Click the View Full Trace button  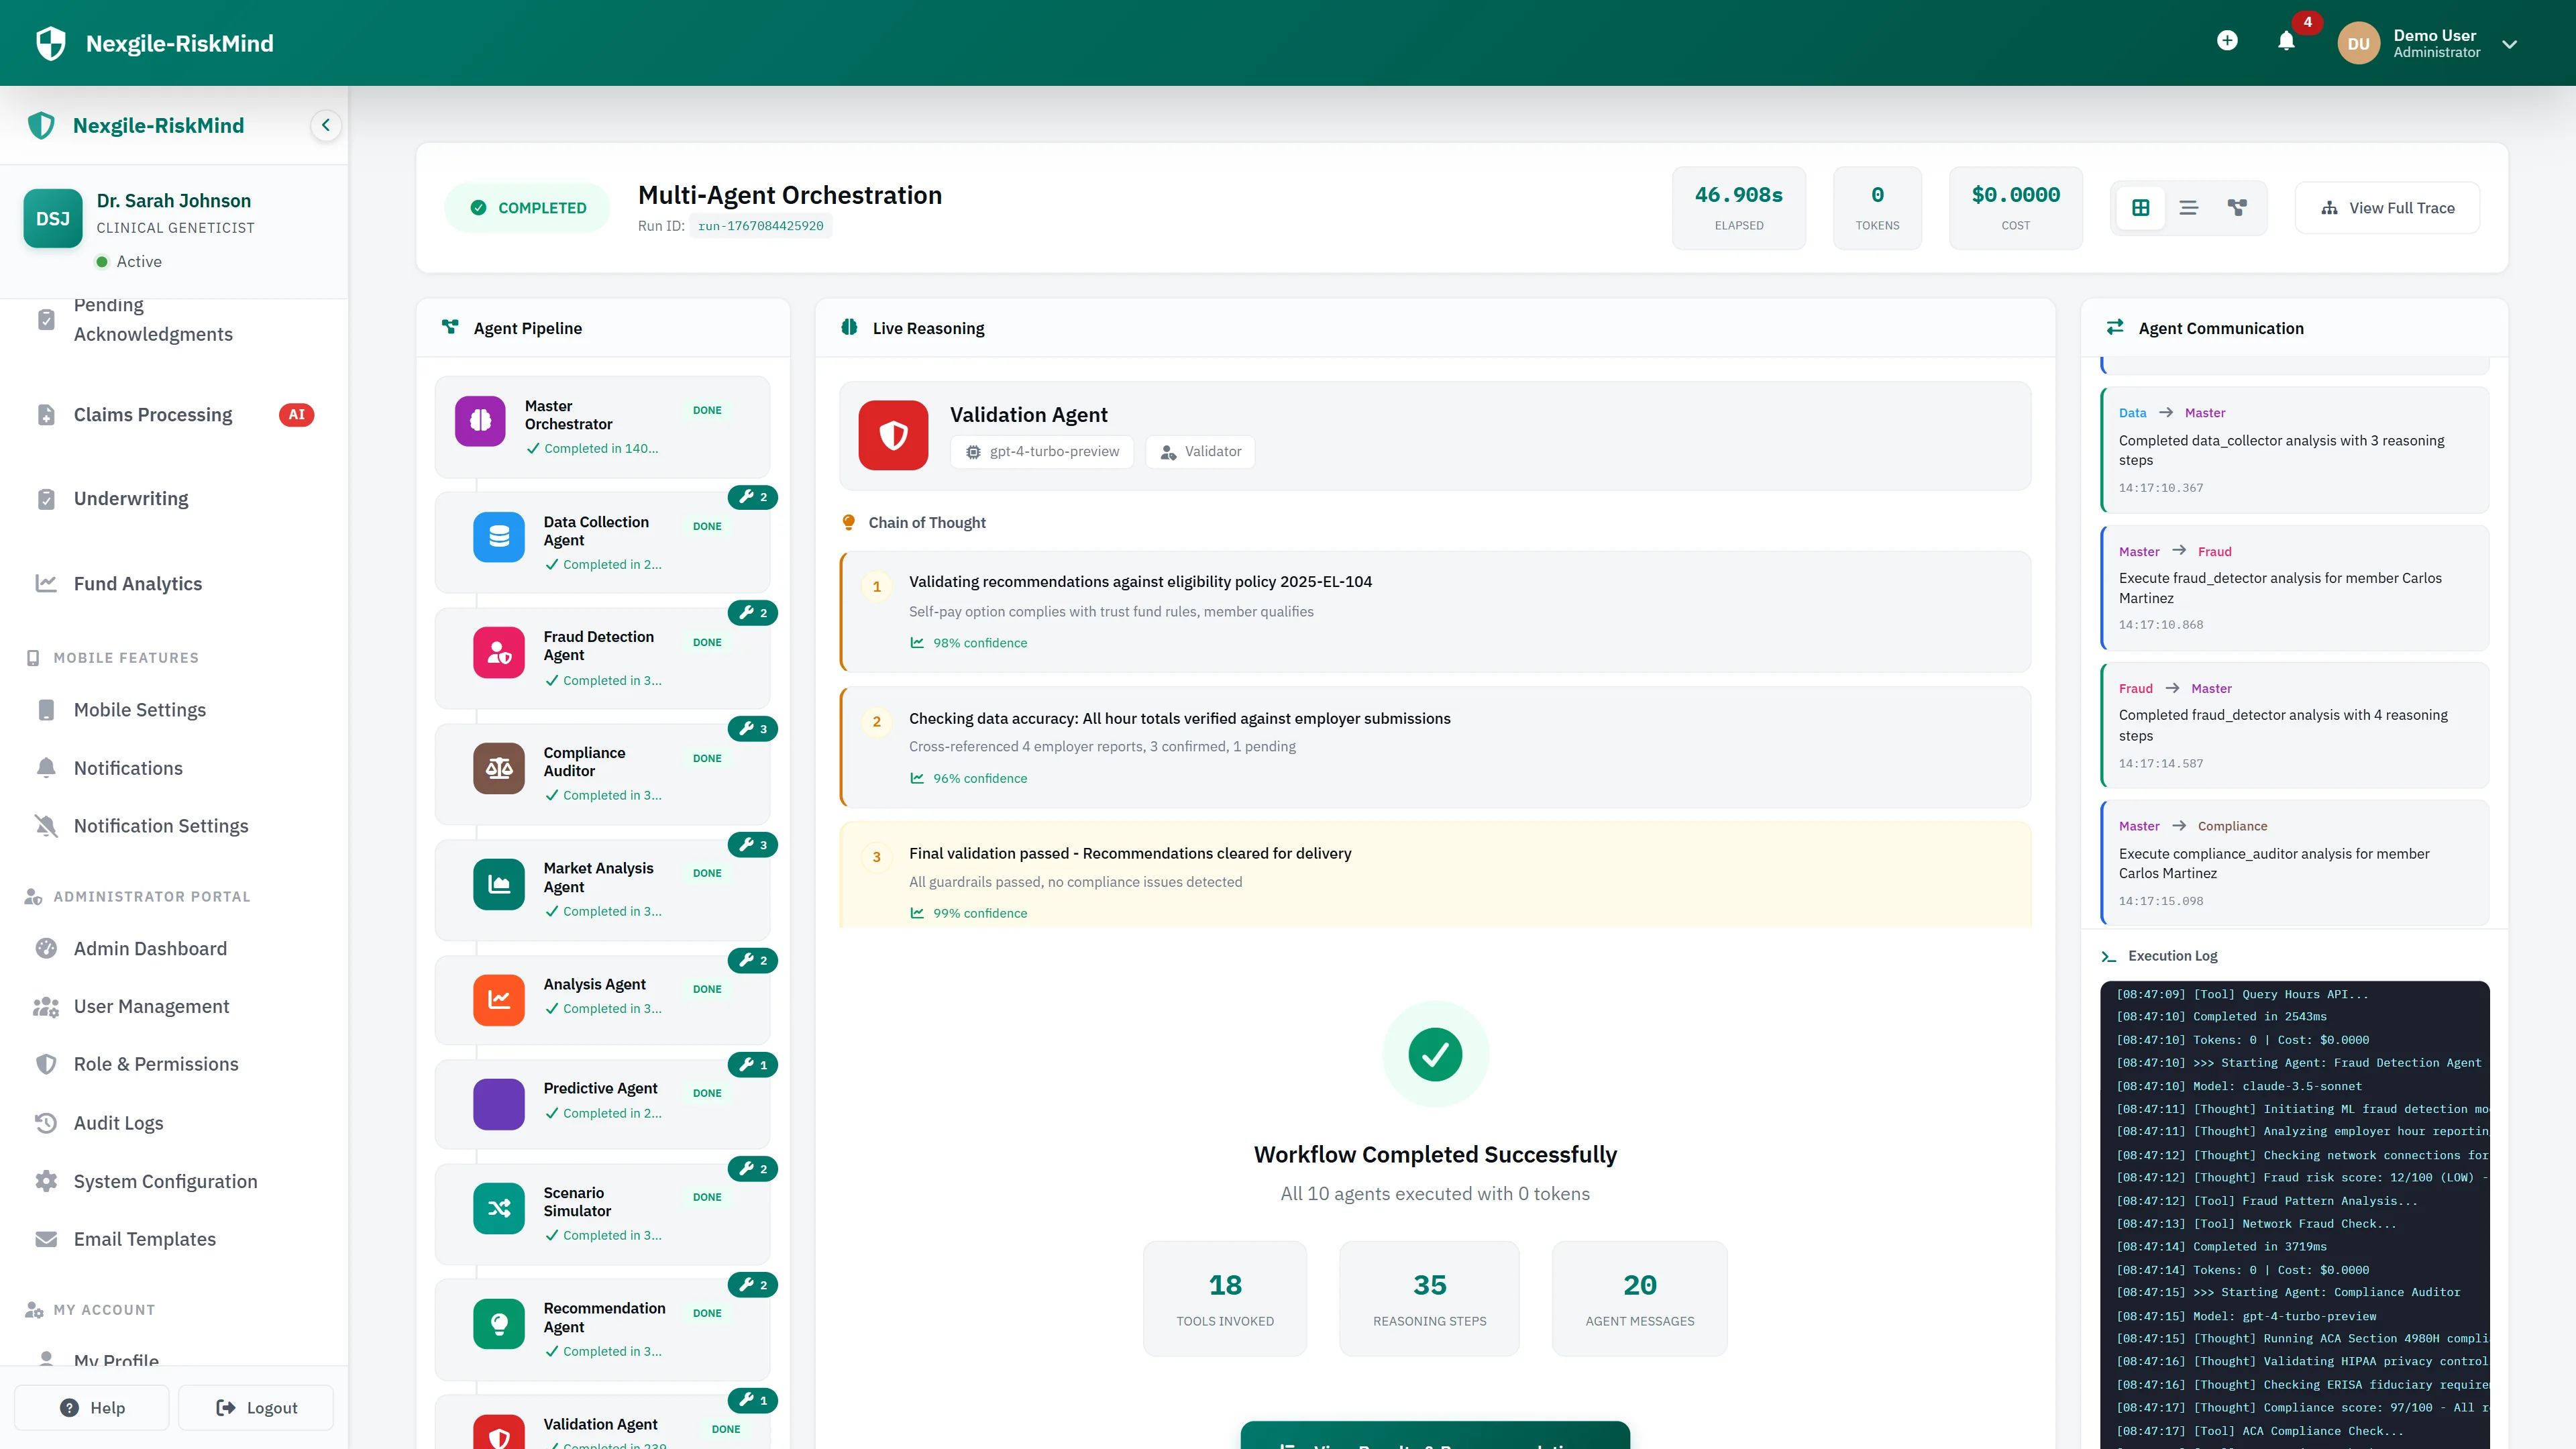point(2387,207)
